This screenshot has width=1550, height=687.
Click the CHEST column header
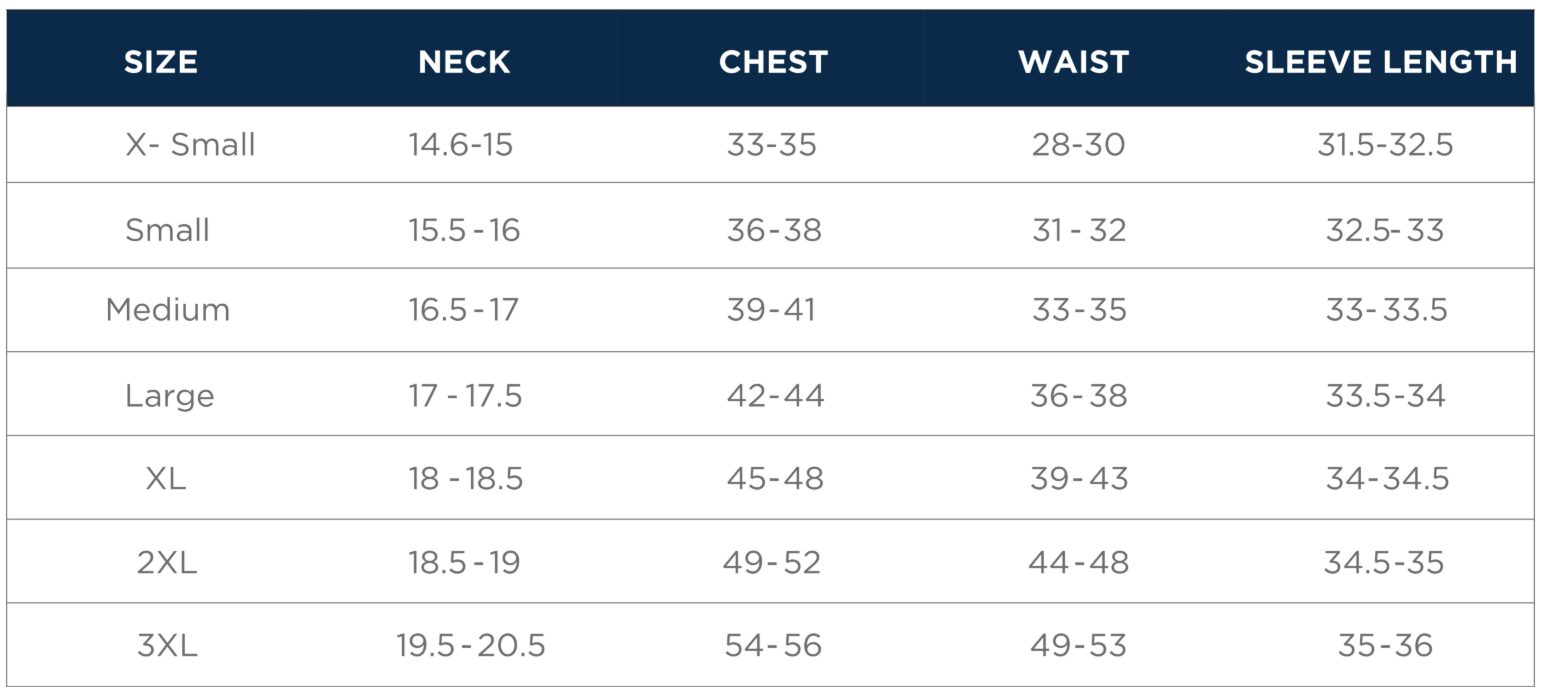(773, 62)
